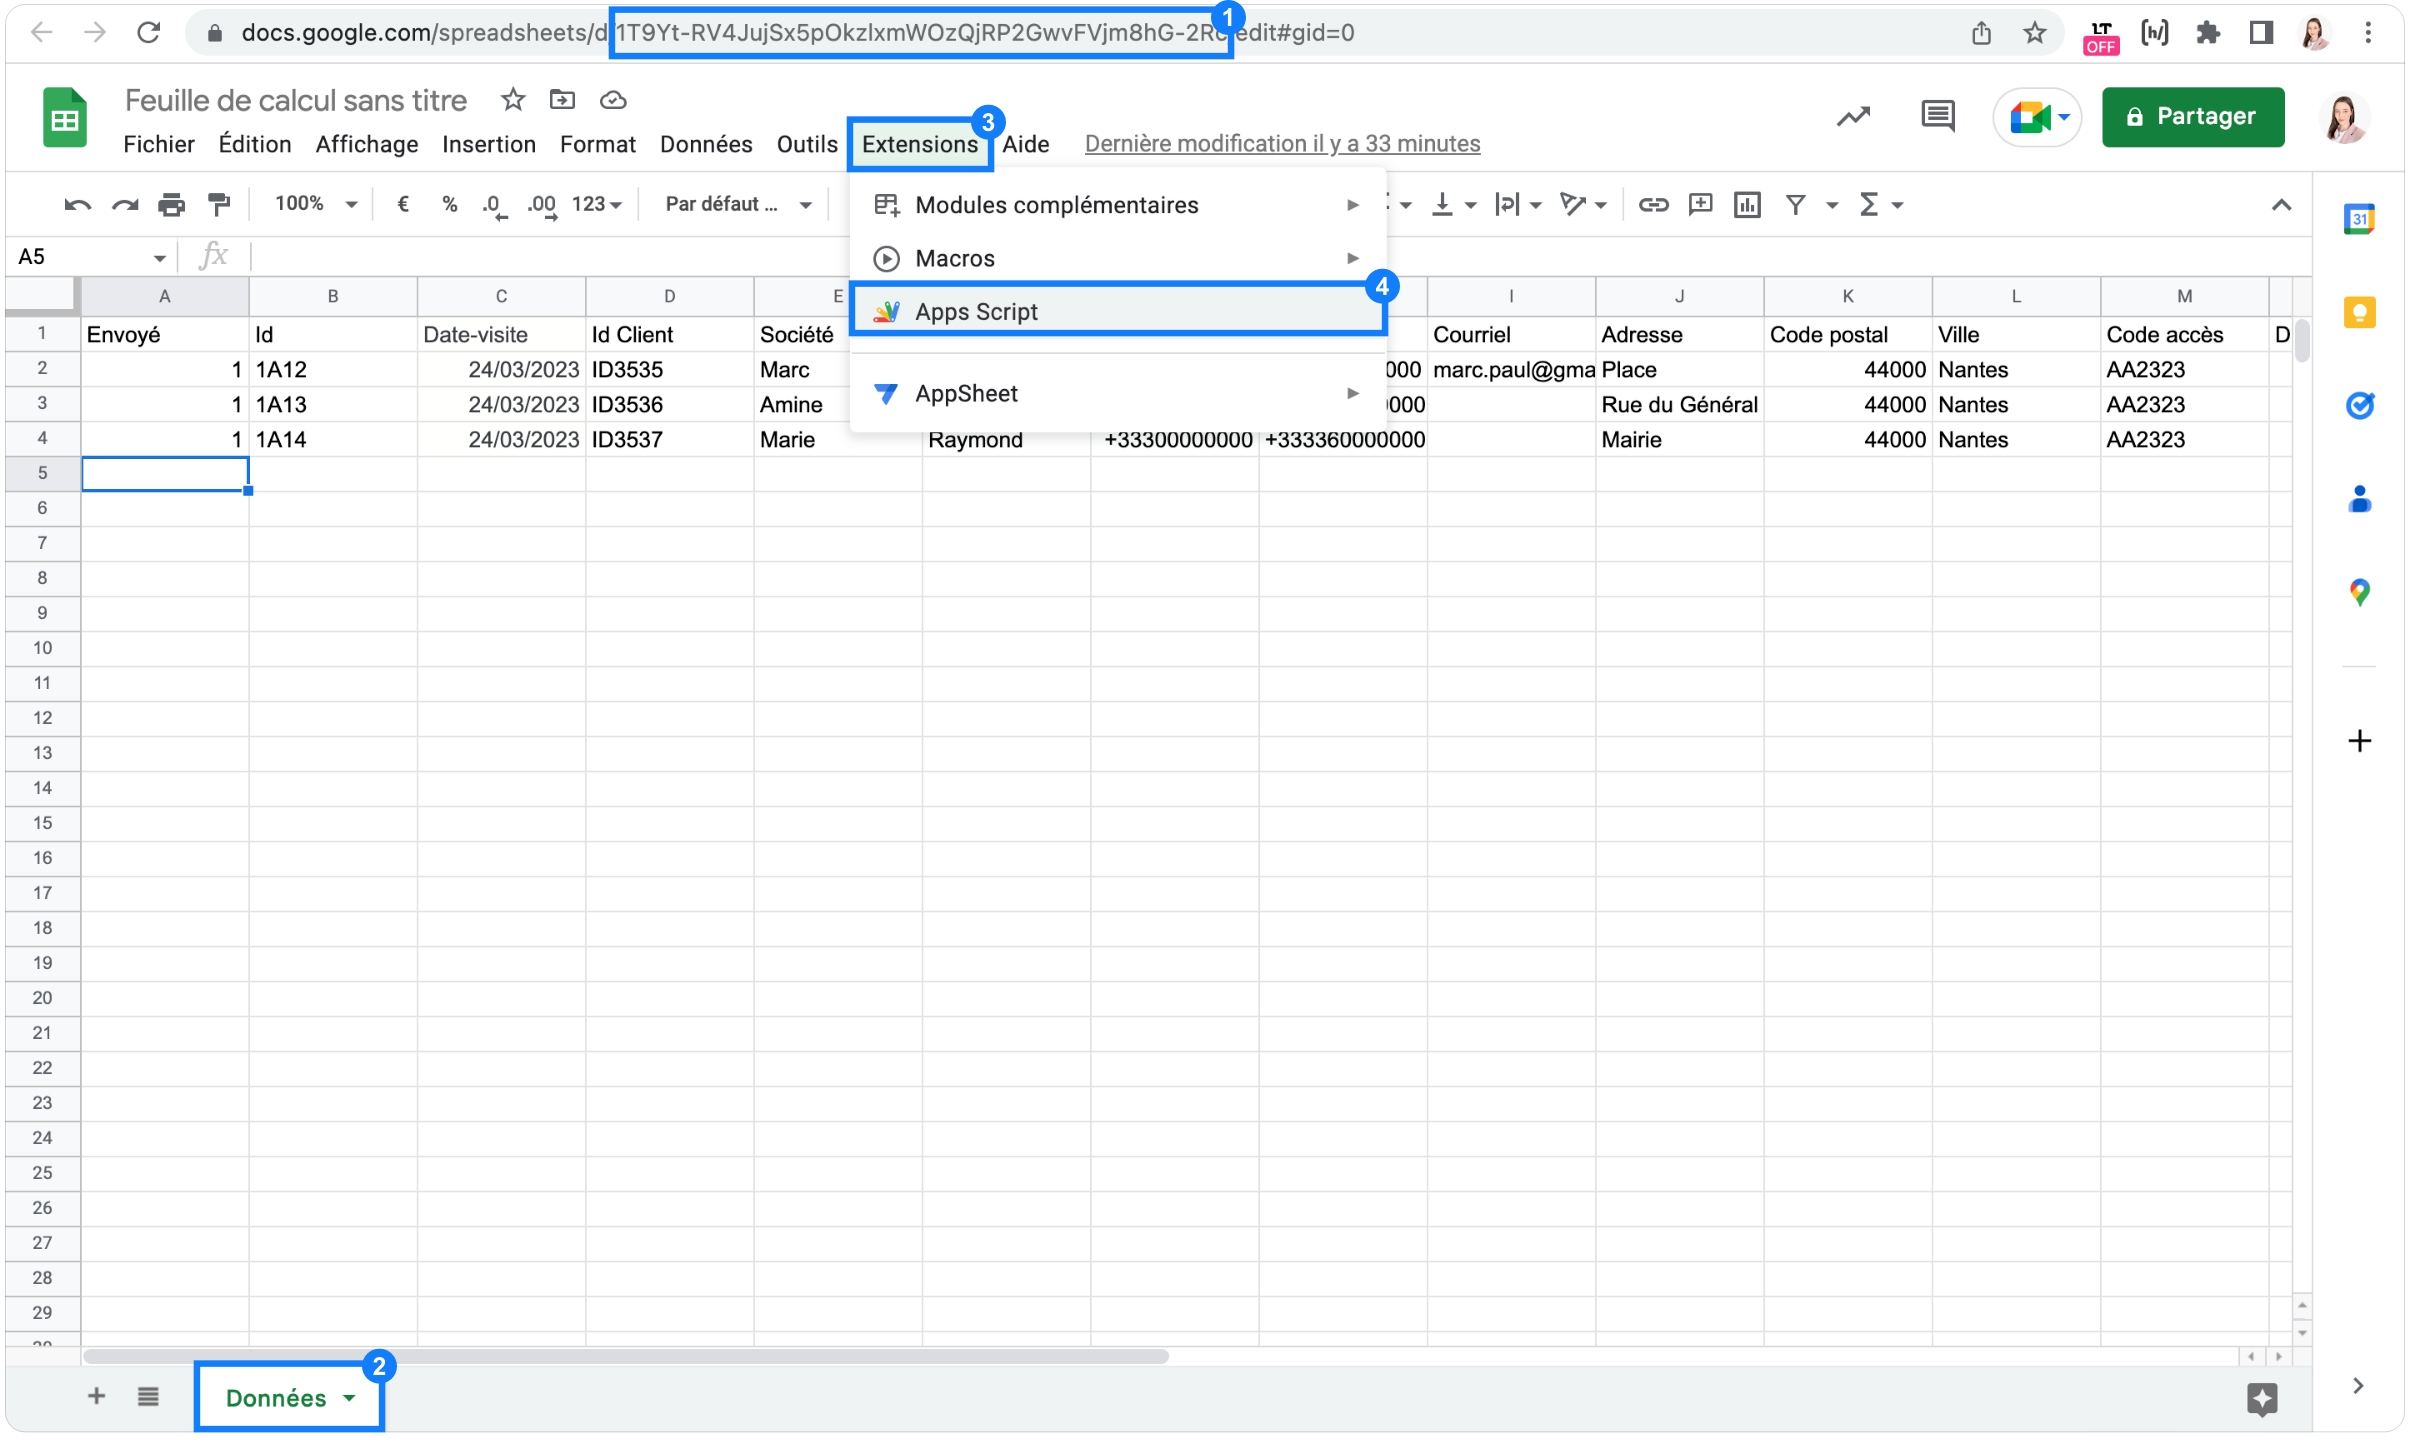This screenshot has height=1445, width=2409.
Task: Apply percent number format
Action: pos(450,204)
